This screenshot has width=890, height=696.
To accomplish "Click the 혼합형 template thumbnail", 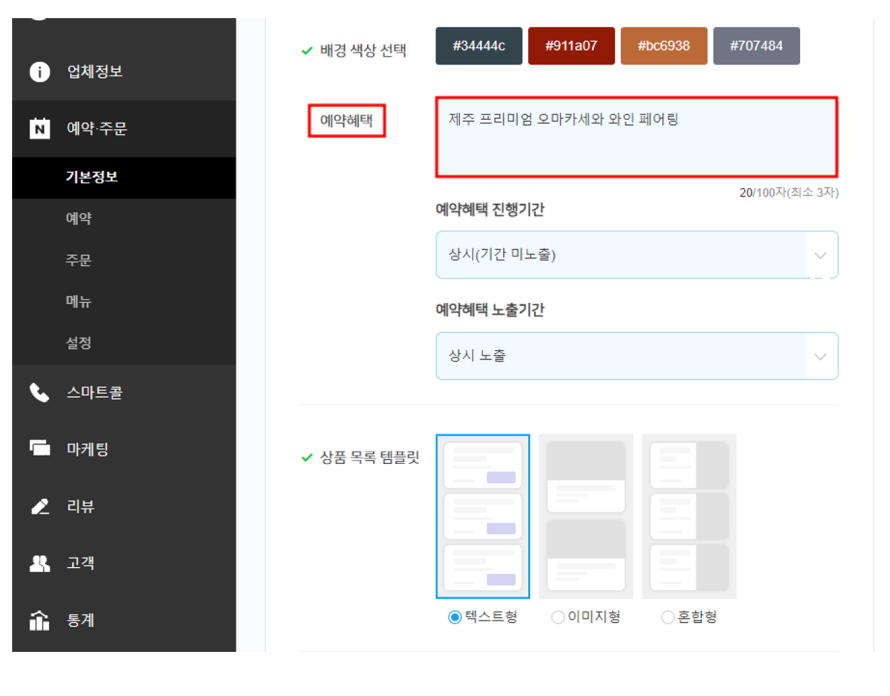I will click(689, 517).
